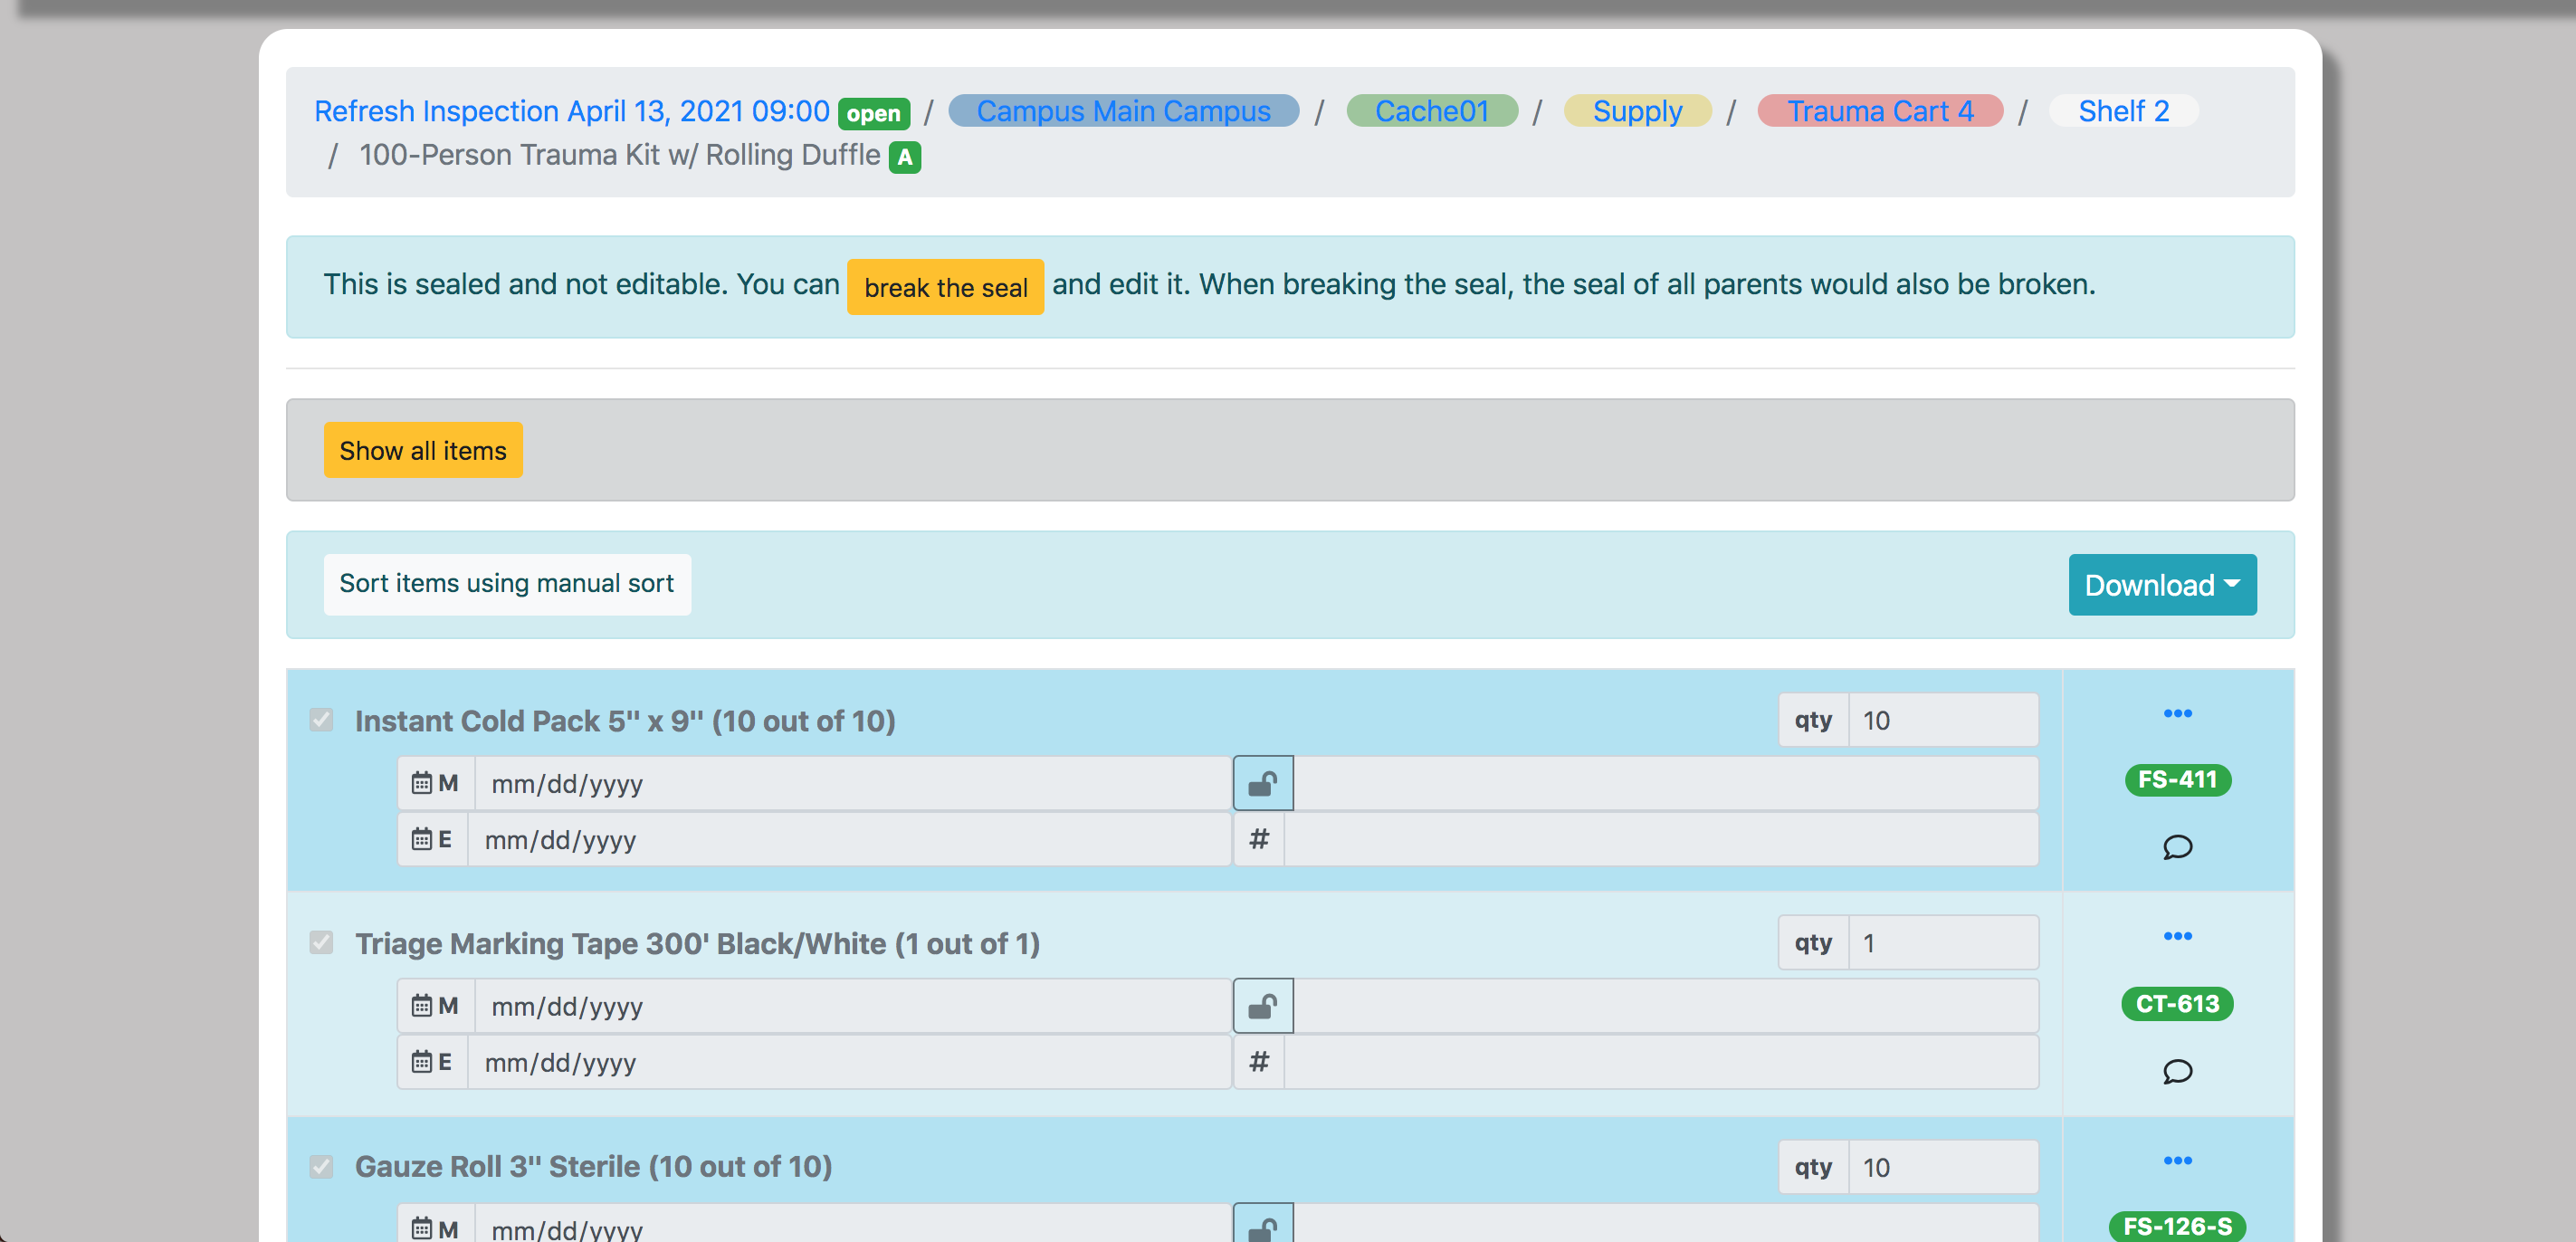This screenshot has width=2576, height=1242.
Task: Click Triage Marking Tape lot number field
Action: tap(1661, 1062)
